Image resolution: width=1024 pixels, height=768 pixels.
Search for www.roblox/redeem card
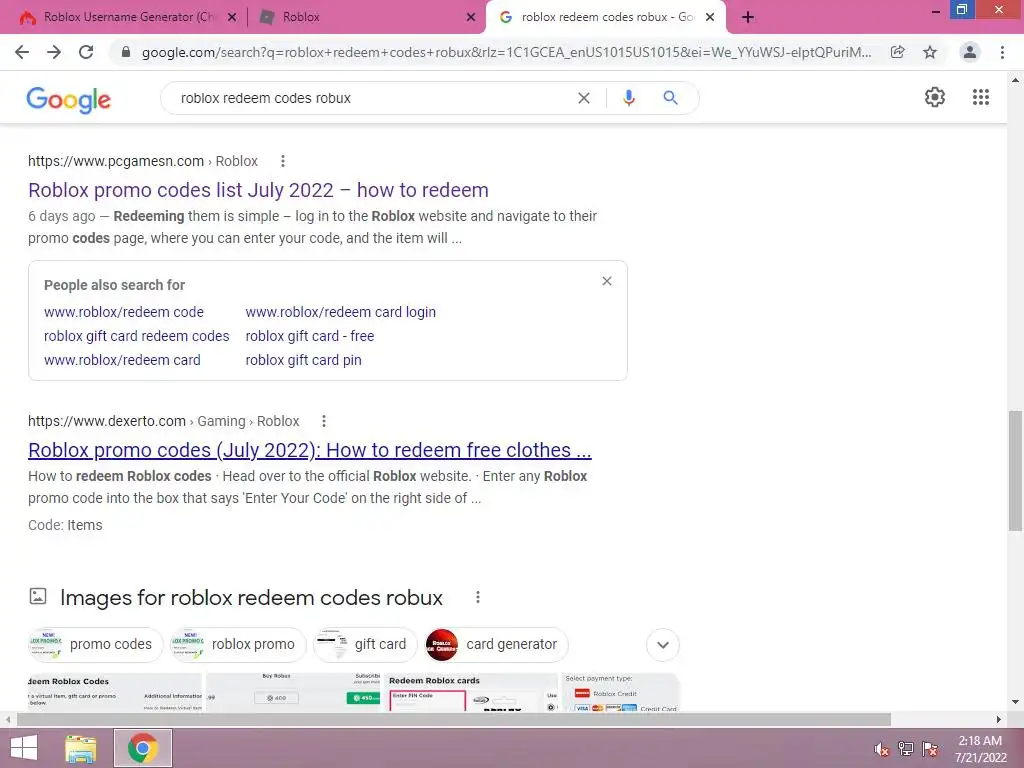click(x=122, y=360)
